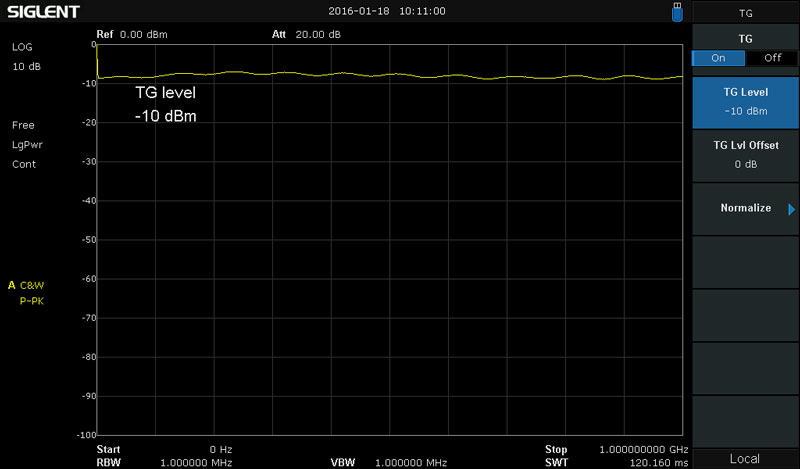
Task: Select the Stop frequency 1 GHz value
Action: coord(641,450)
